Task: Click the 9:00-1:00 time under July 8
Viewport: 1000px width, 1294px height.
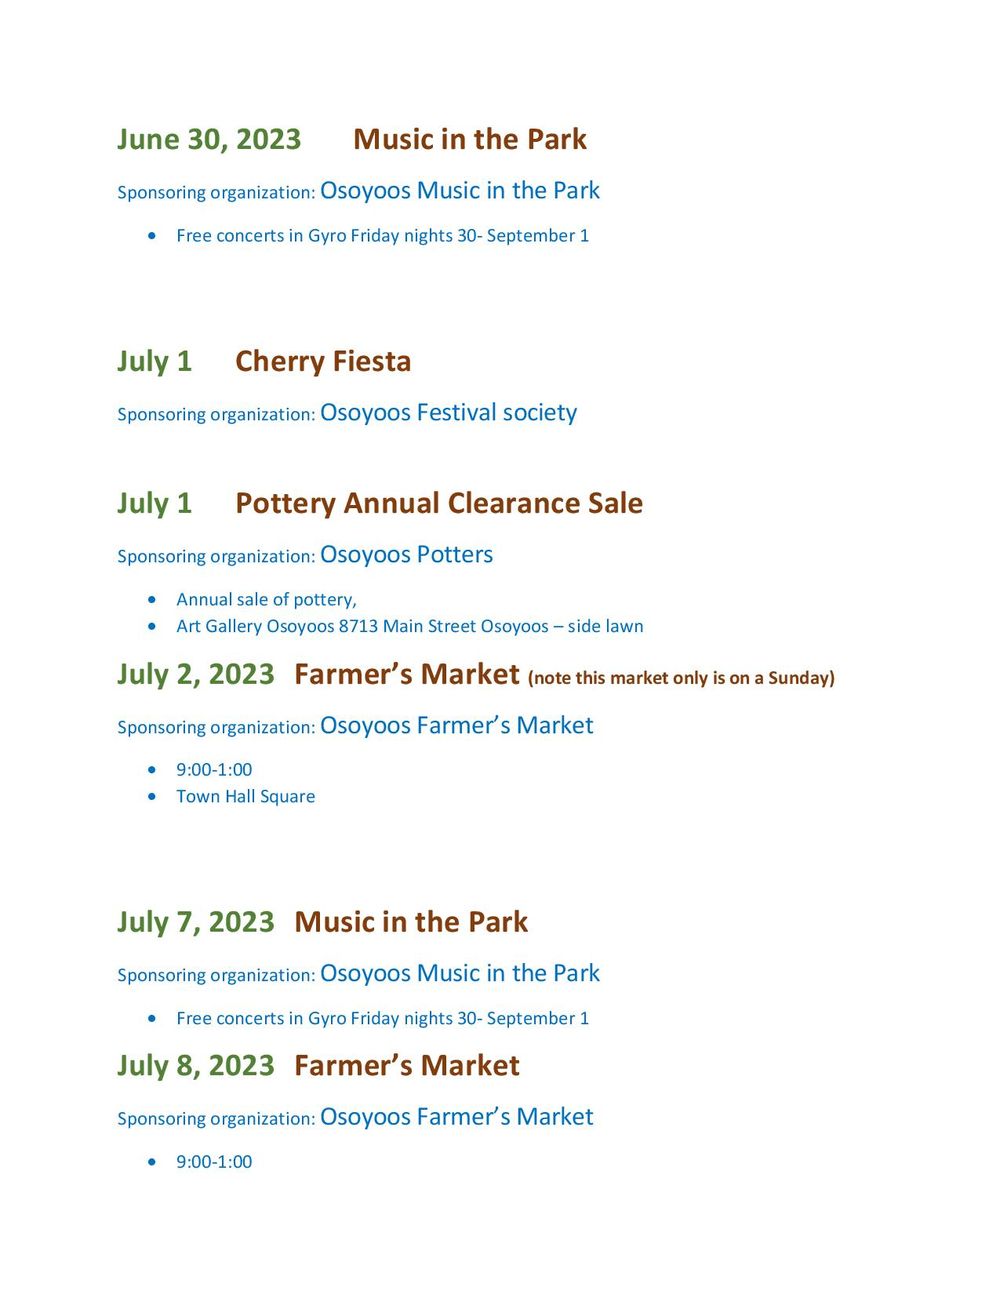Action: coord(214,1161)
